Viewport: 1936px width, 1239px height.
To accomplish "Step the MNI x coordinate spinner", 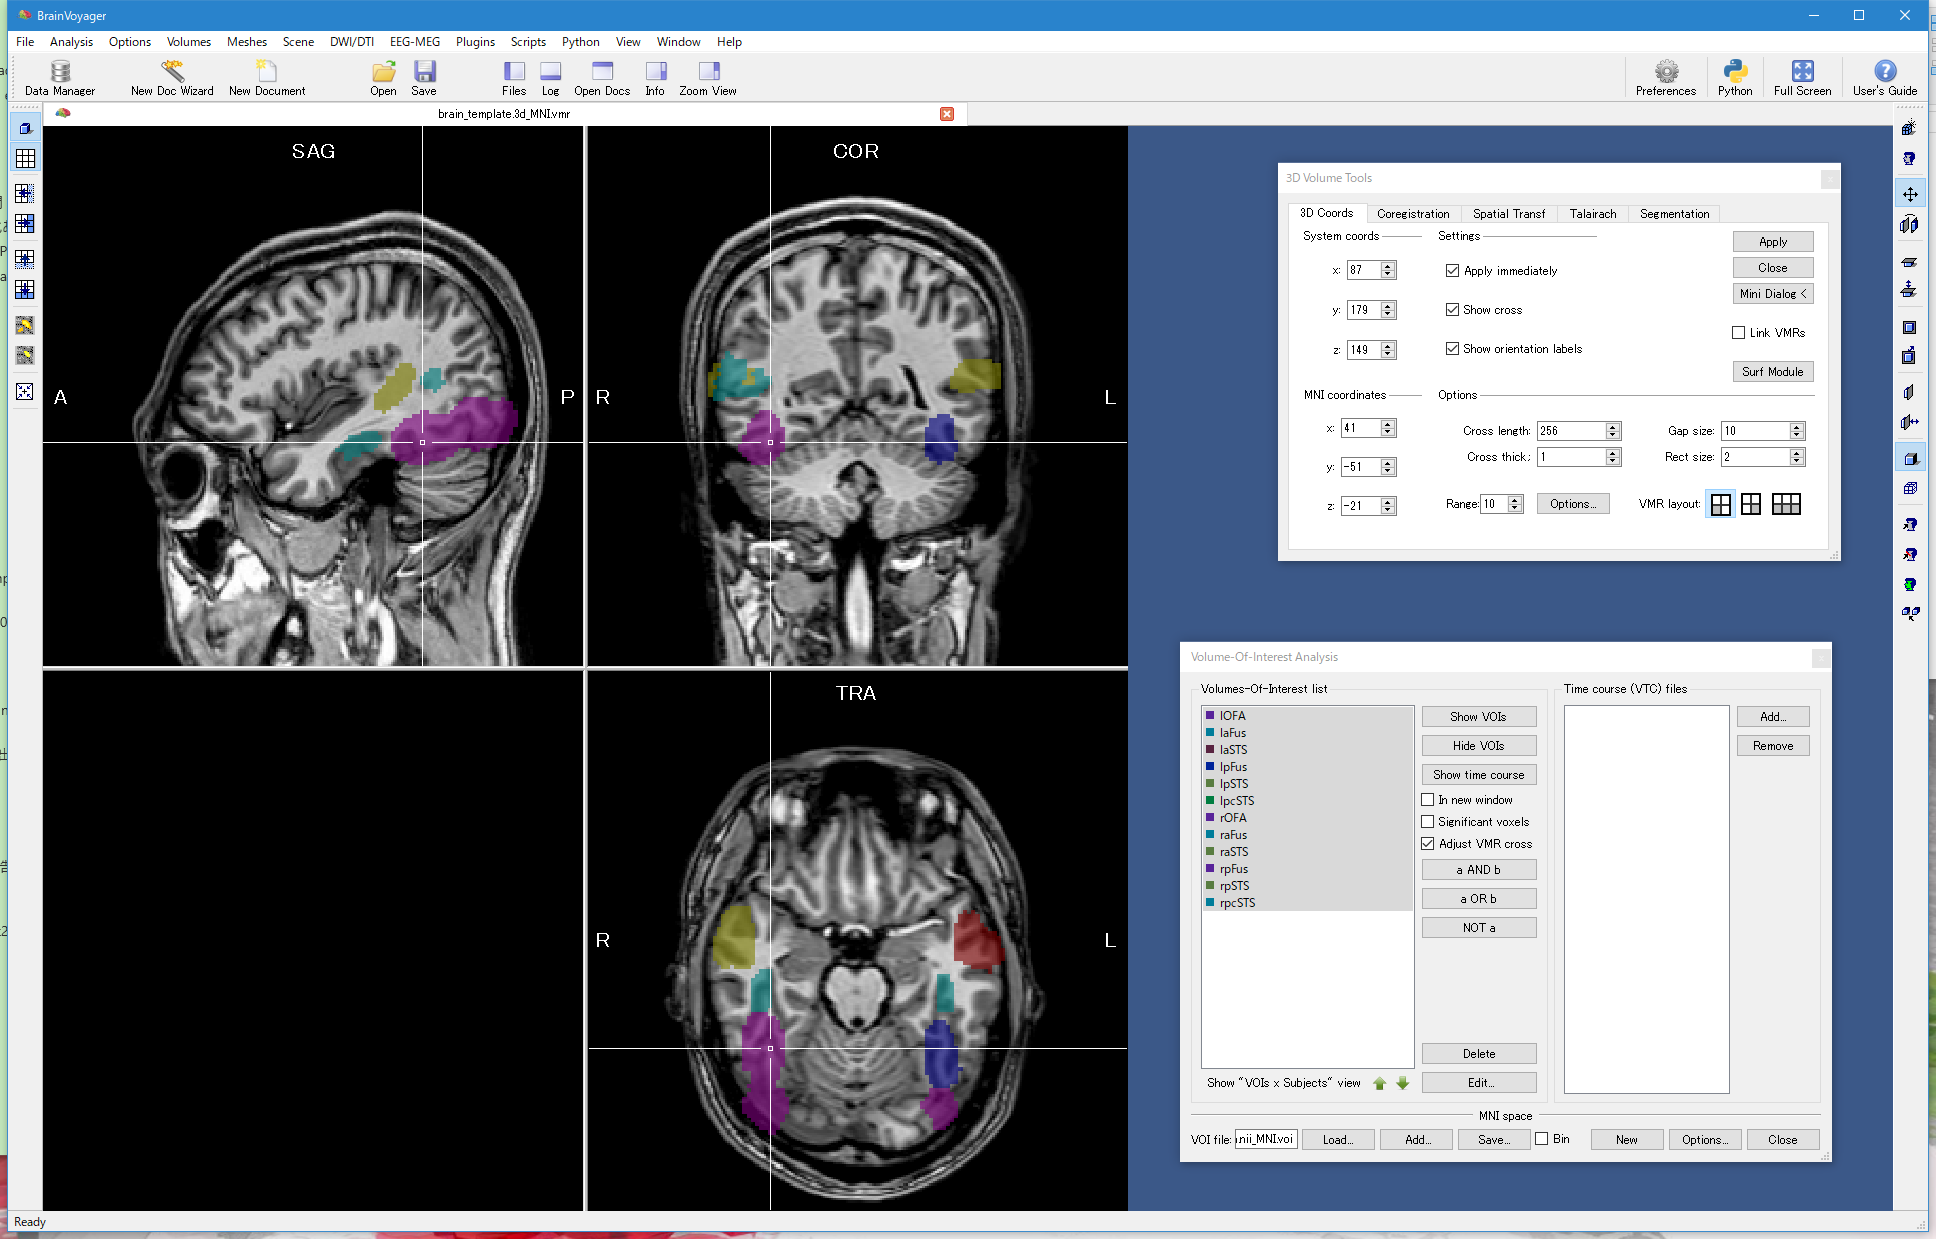I will point(1388,428).
